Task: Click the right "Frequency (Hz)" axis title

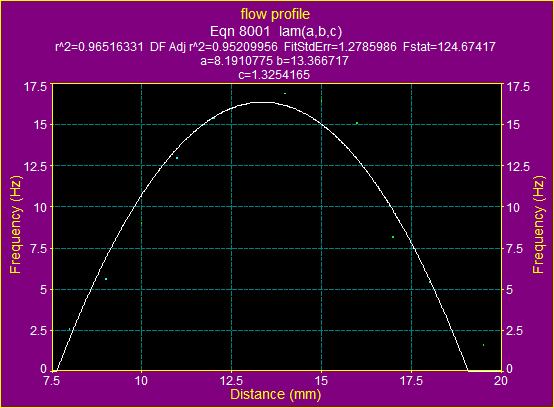Action: point(538,225)
